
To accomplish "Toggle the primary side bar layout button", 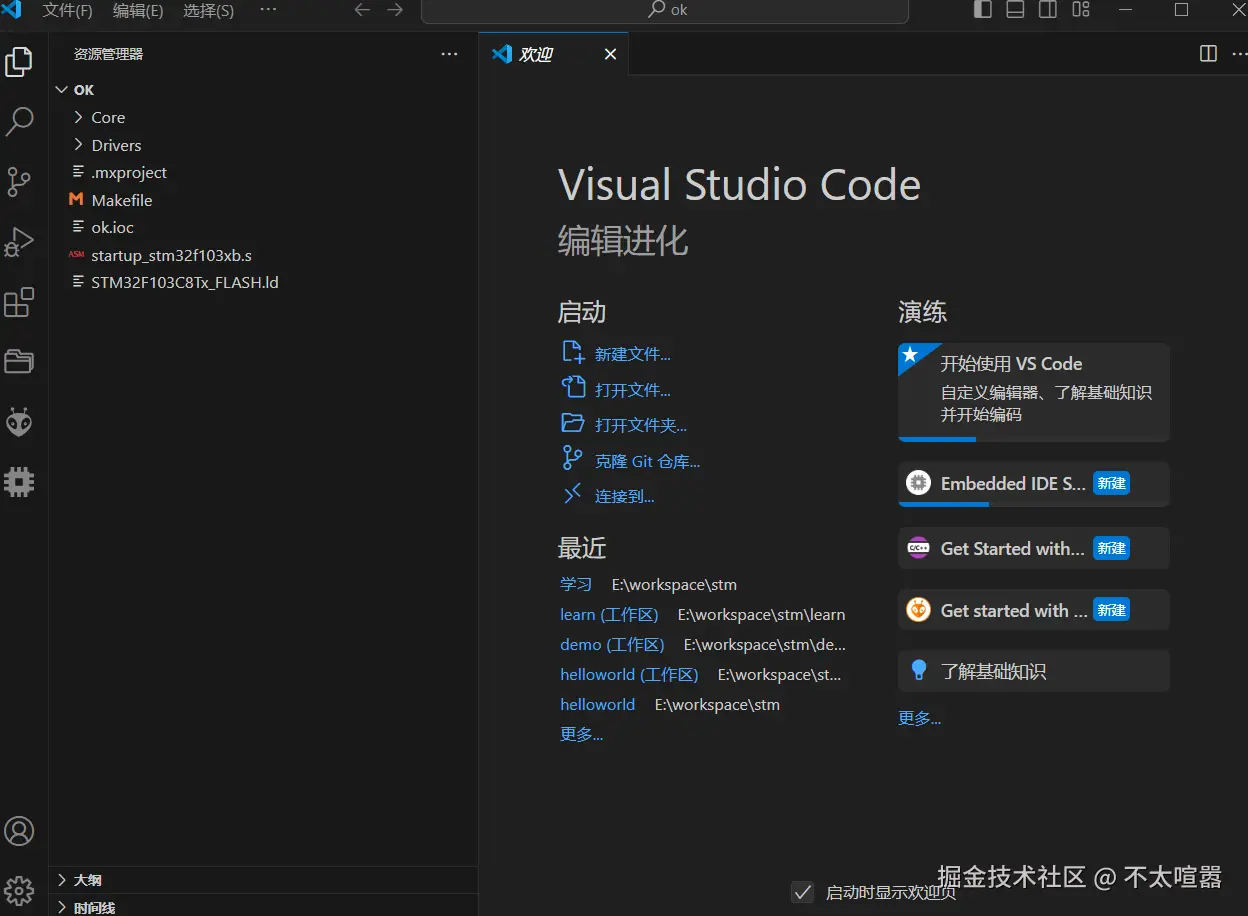I will pos(983,10).
